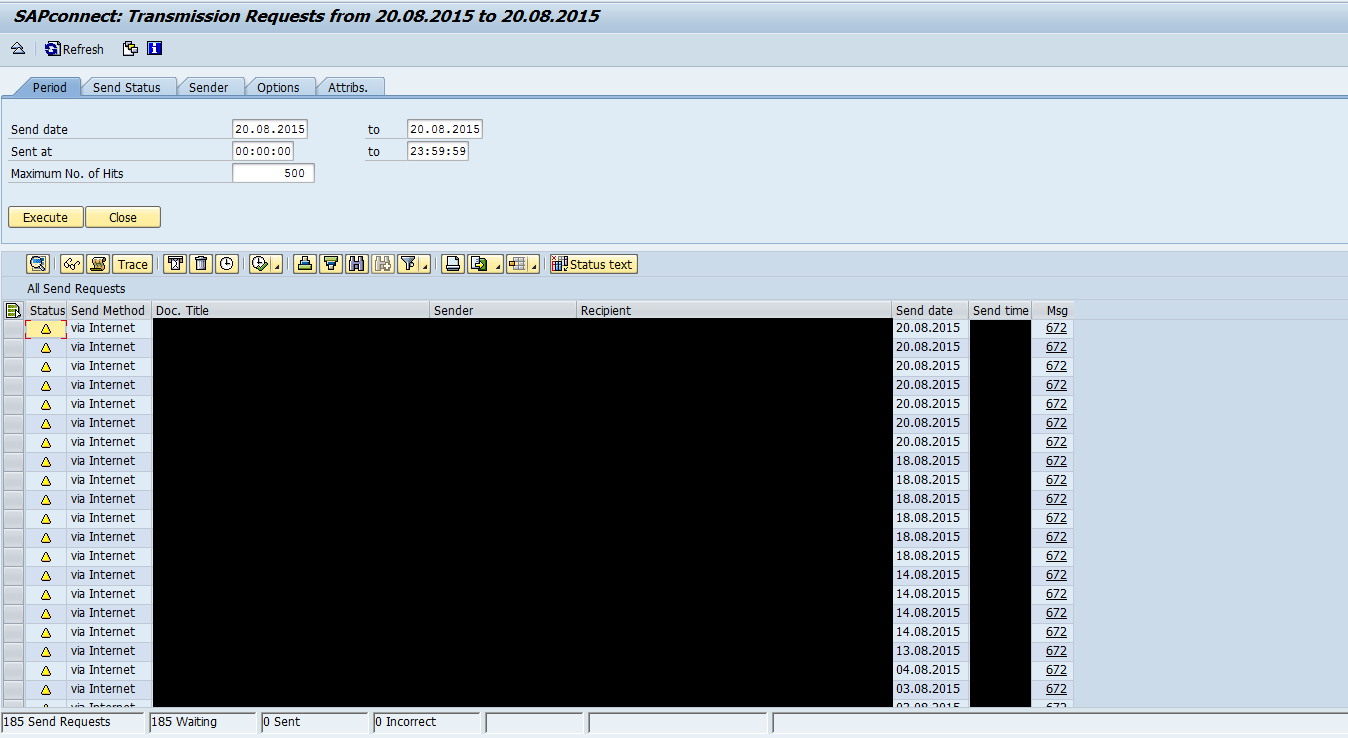
Task: Open Details with the magnifier icon
Action: [x=38, y=264]
